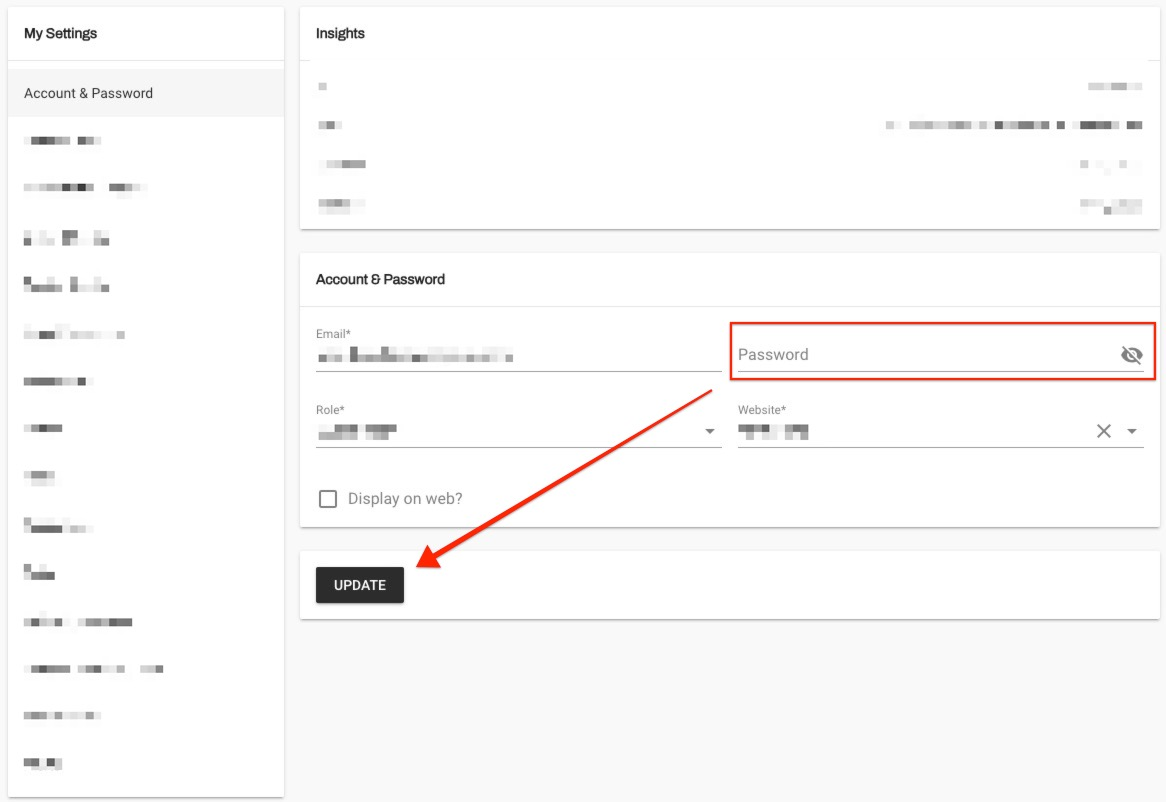This screenshot has width=1166, height=802.
Task: Click the My Settings sidebar heading
Action: tap(61, 33)
